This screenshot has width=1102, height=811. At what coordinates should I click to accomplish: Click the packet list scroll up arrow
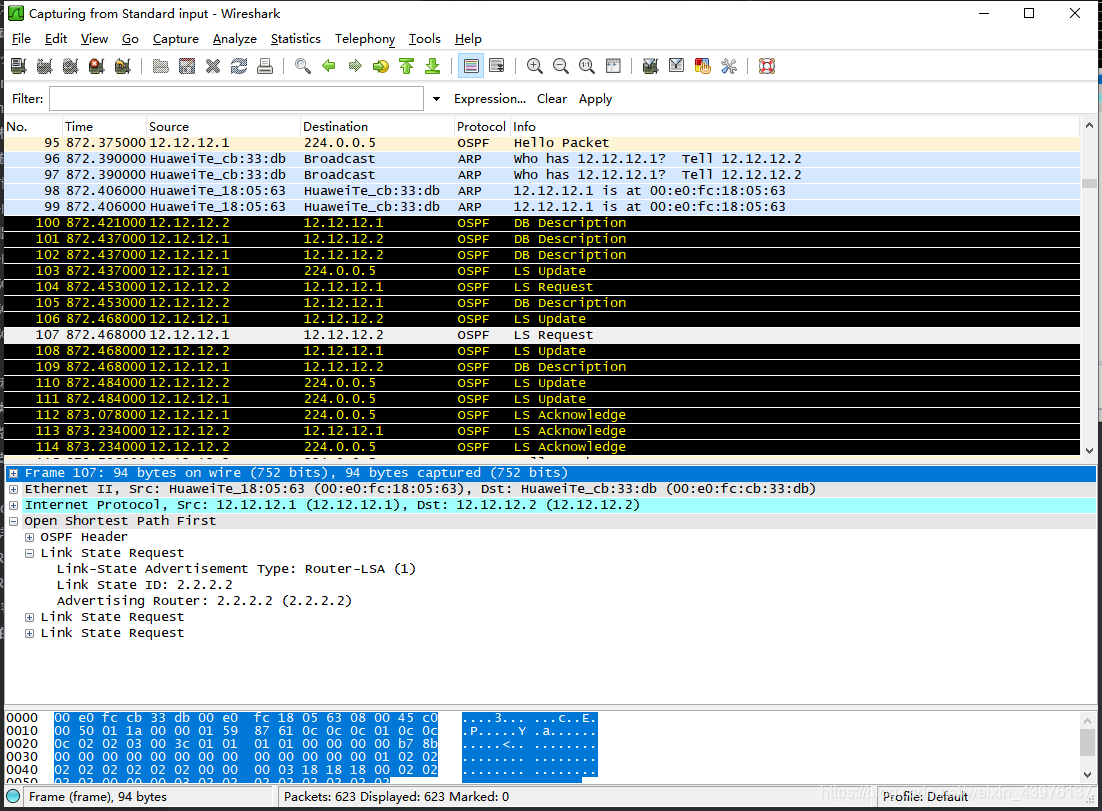click(x=1089, y=125)
